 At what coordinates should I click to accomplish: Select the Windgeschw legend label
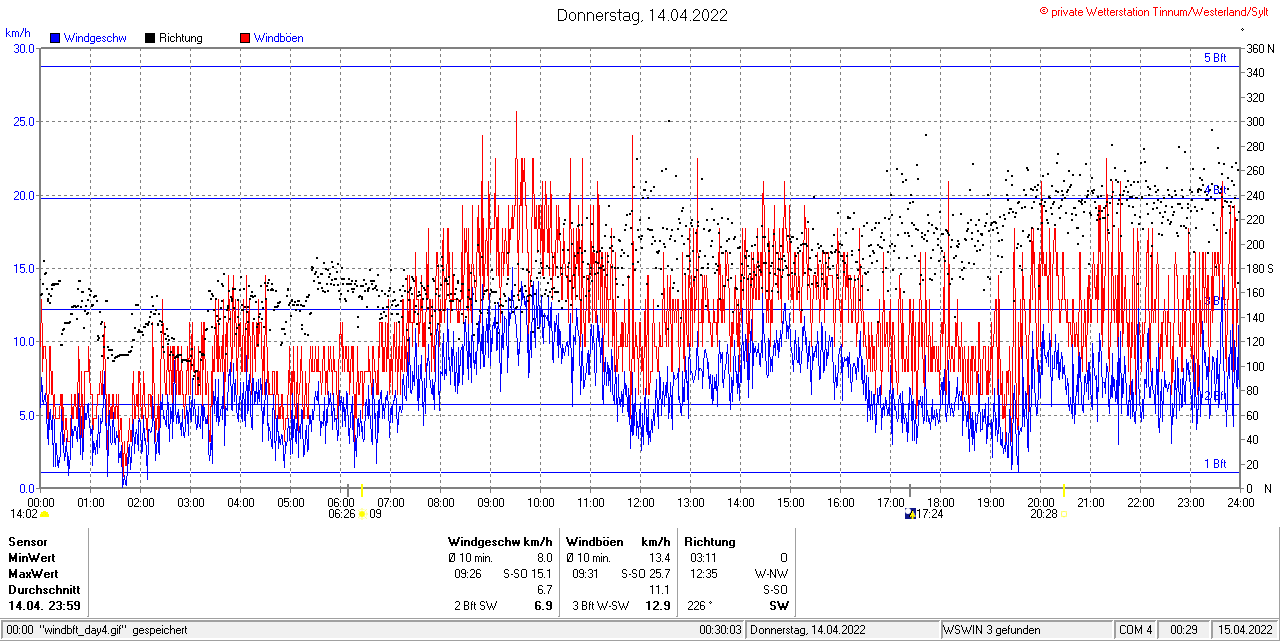pyautogui.click(x=94, y=38)
